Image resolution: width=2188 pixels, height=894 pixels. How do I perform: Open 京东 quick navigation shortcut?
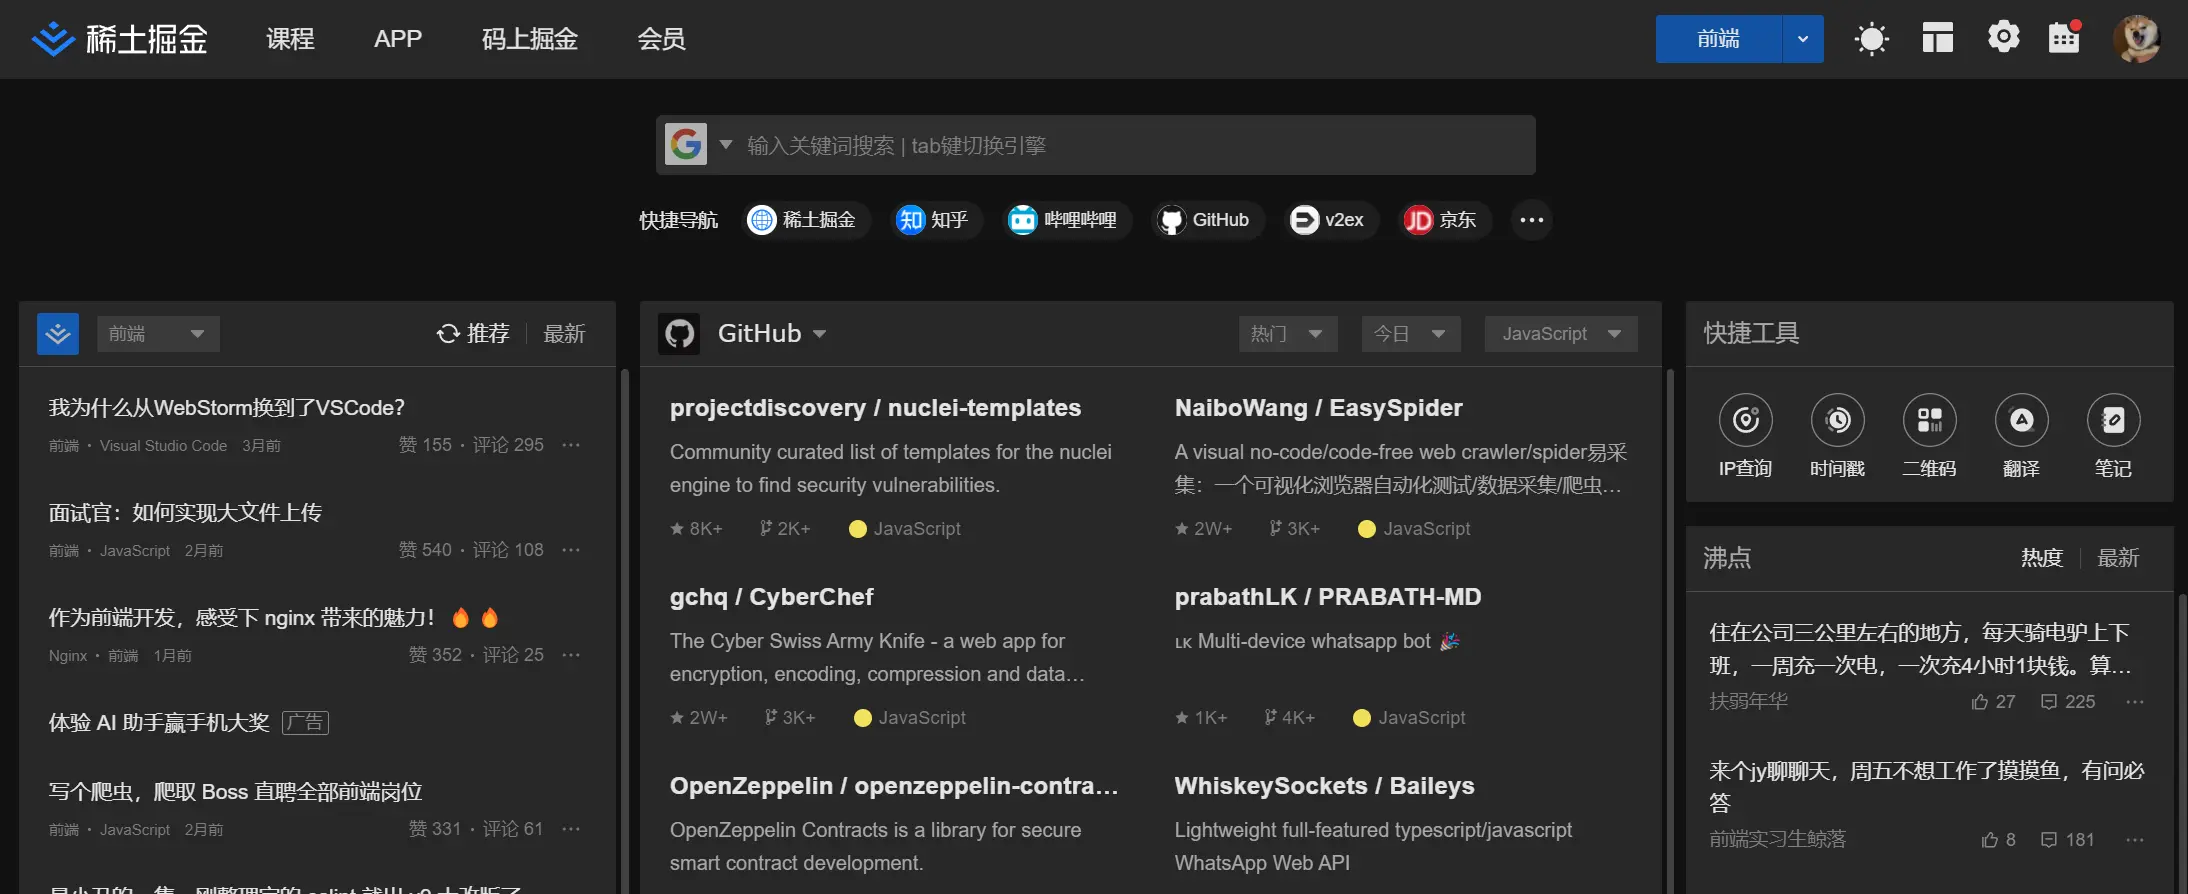[x=1443, y=220]
